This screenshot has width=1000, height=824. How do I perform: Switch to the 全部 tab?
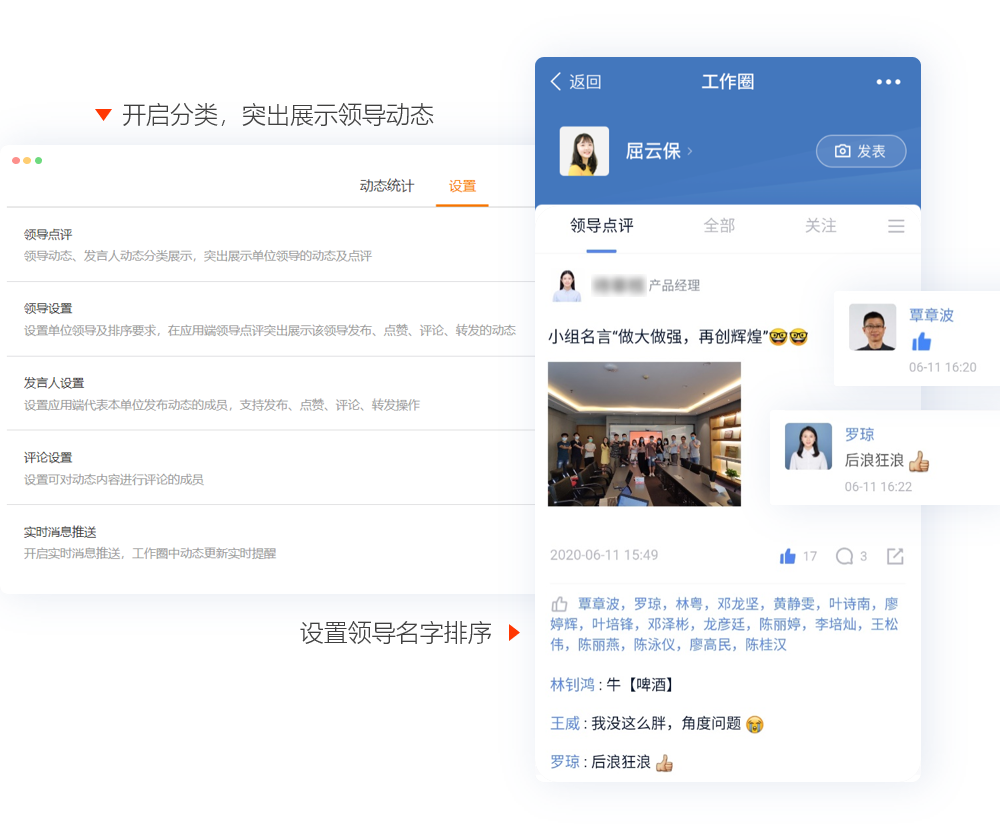pyautogui.click(x=719, y=226)
